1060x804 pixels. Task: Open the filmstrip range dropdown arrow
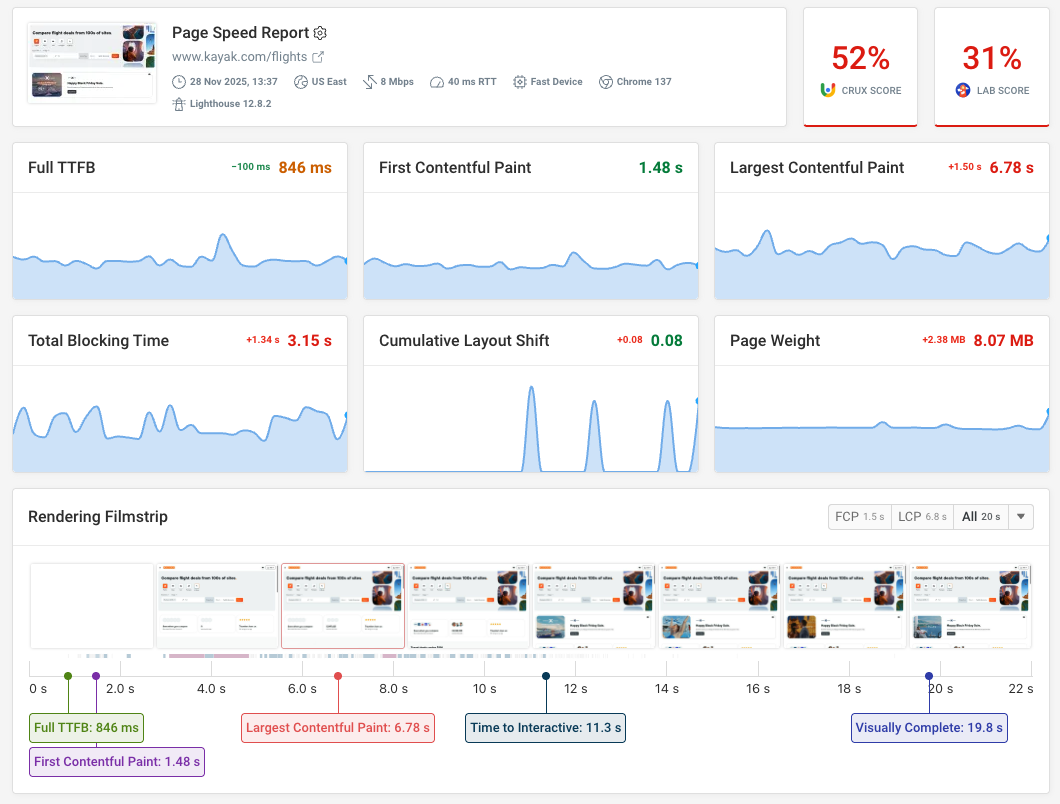click(1020, 517)
